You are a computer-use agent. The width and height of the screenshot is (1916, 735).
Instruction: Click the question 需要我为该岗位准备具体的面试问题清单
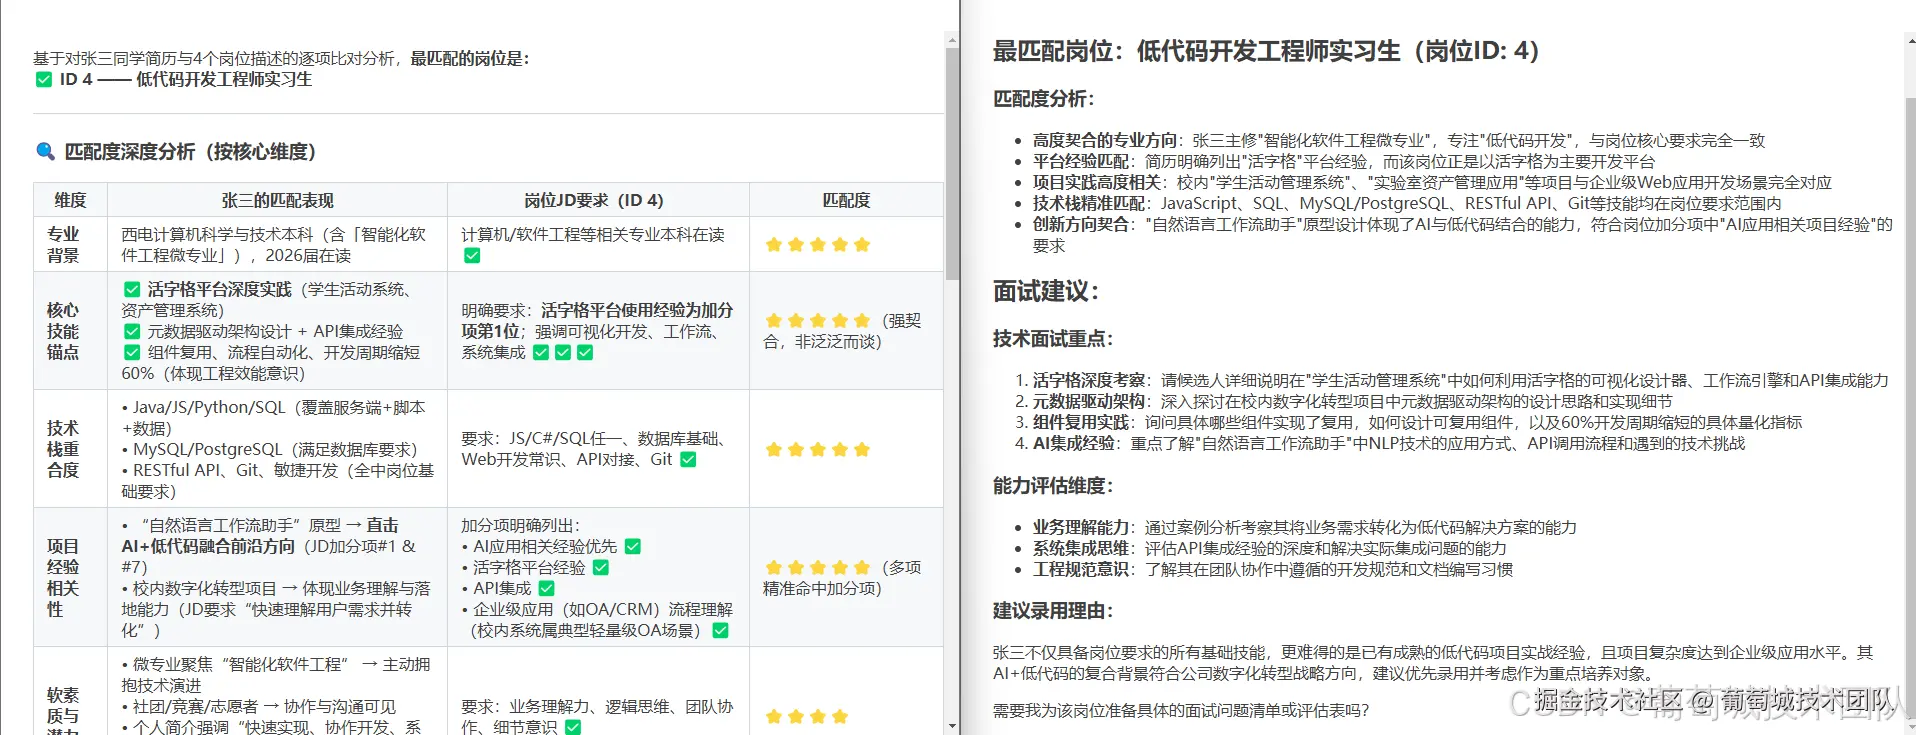pyautogui.click(x=1181, y=710)
